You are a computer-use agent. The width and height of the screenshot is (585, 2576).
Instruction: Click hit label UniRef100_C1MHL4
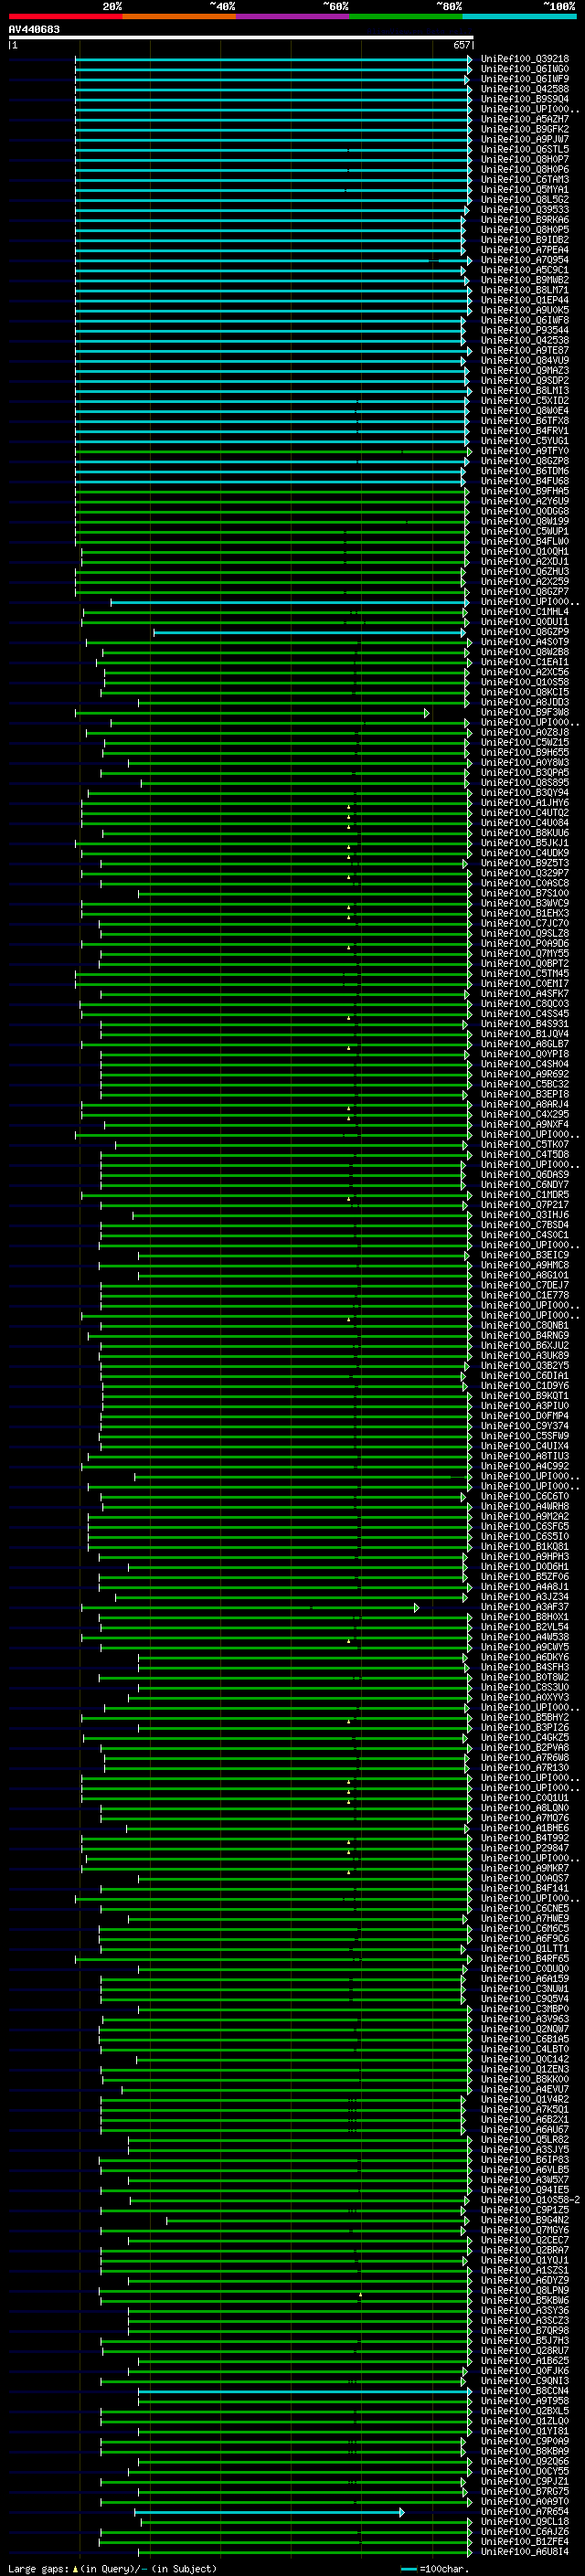(x=525, y=612)
